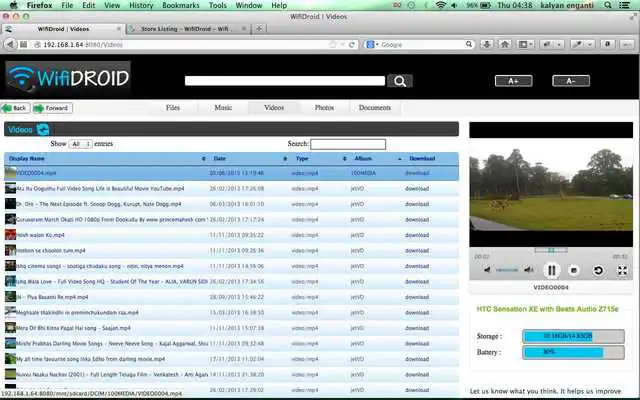Download Mera Dil Bhi Kitna Pagal Hai song
This screenshot has width=640, height=400.
click(417, 328)
